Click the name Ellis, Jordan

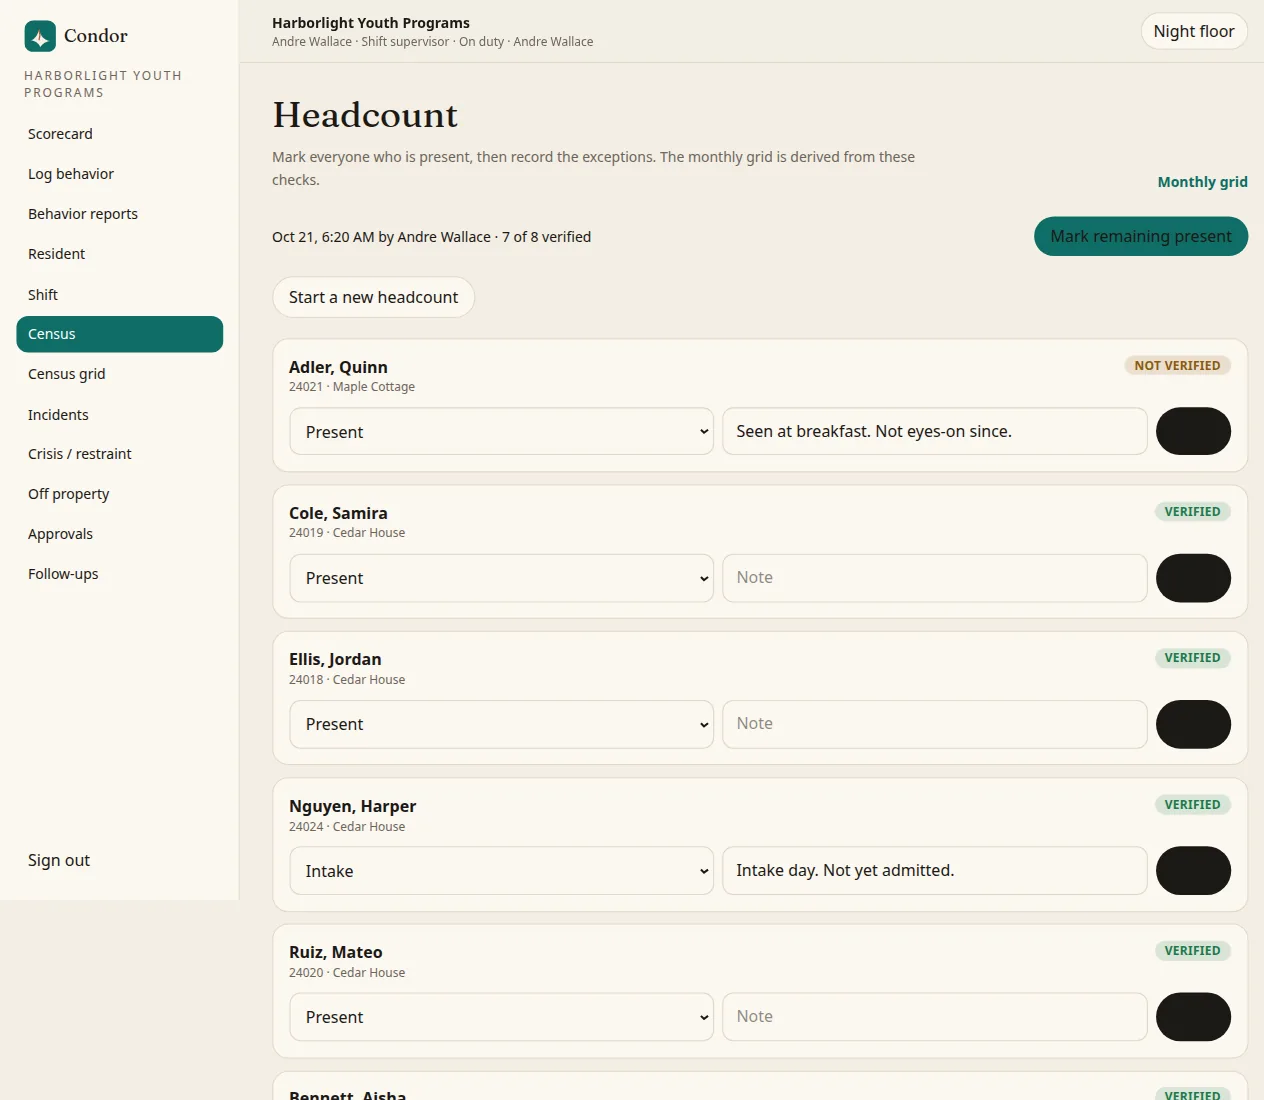(335, 659)
